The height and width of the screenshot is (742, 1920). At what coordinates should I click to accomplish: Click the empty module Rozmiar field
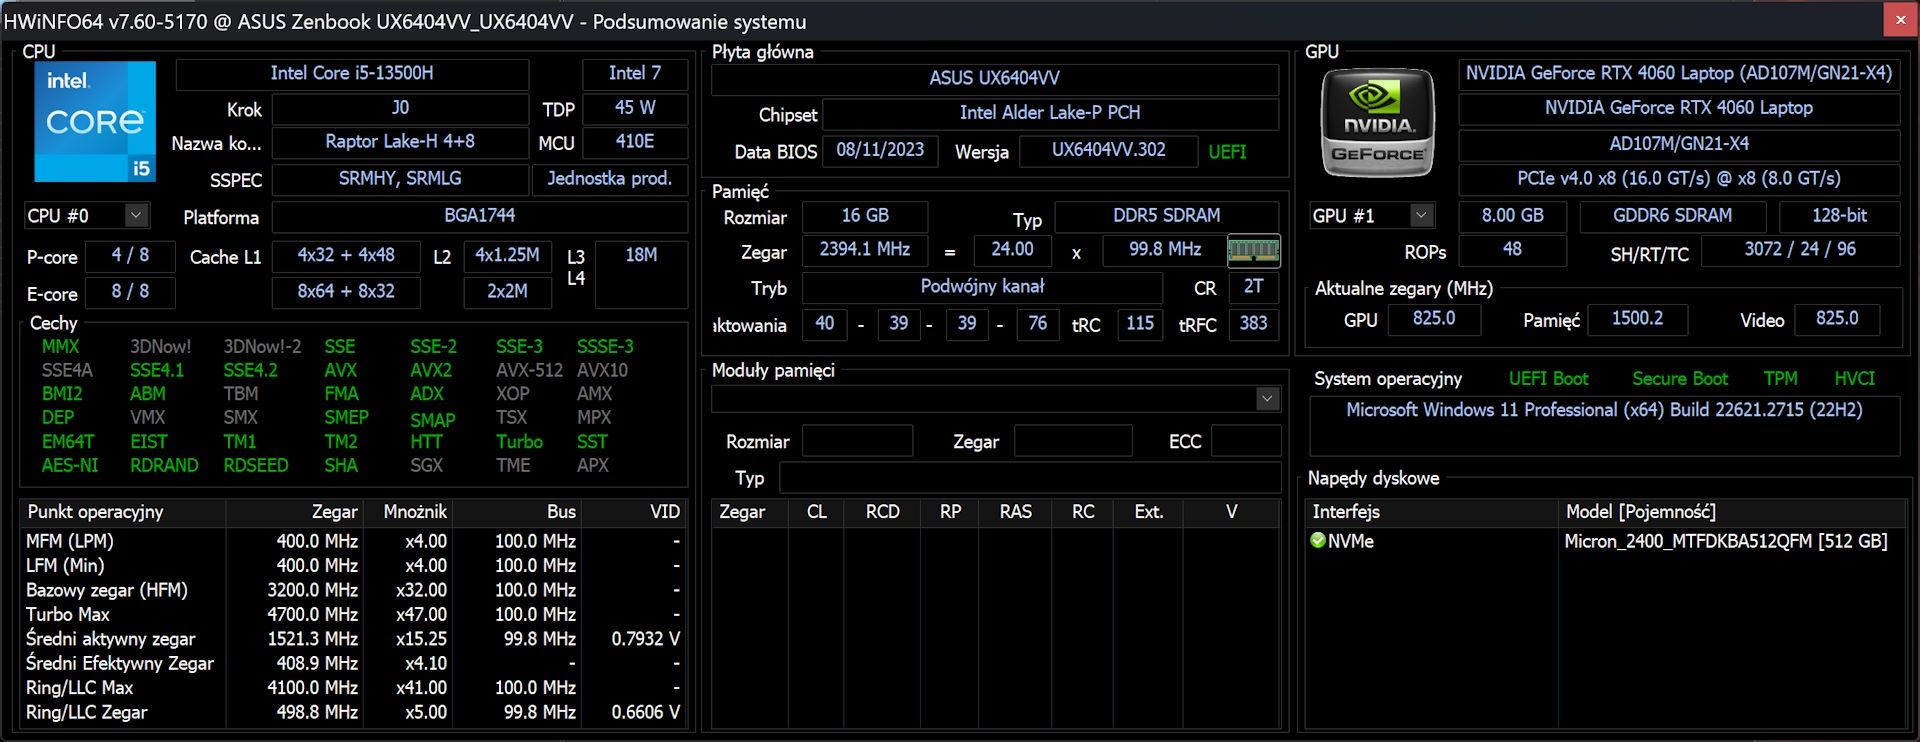click(858, 441)
